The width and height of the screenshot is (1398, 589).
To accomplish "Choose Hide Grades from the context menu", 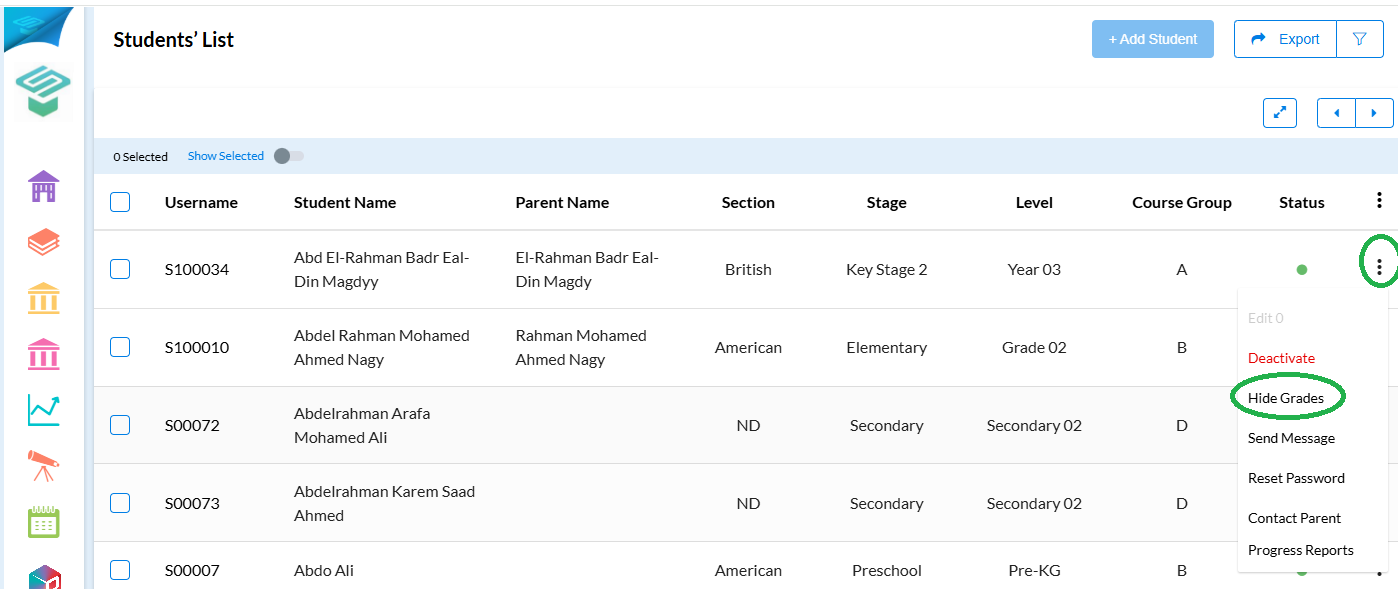I will [1286, 398].
